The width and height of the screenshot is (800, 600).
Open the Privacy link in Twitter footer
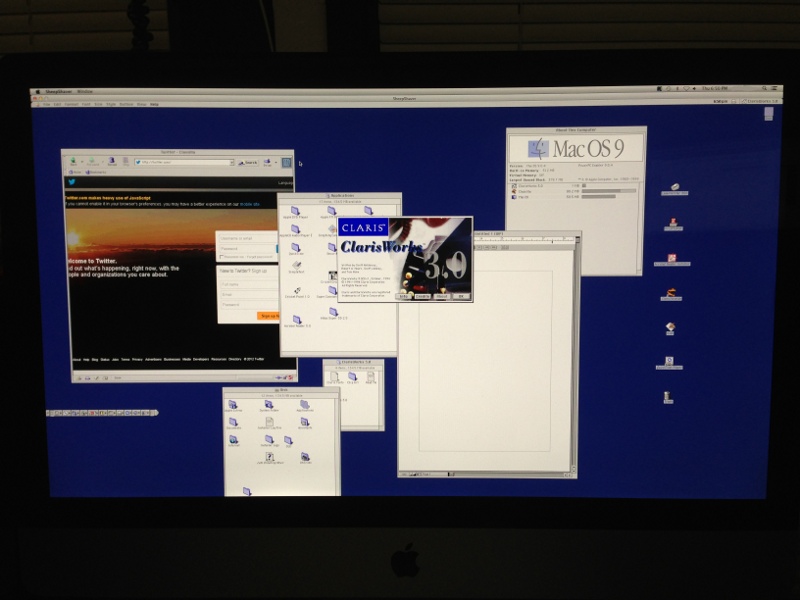(x=137, y=359)
